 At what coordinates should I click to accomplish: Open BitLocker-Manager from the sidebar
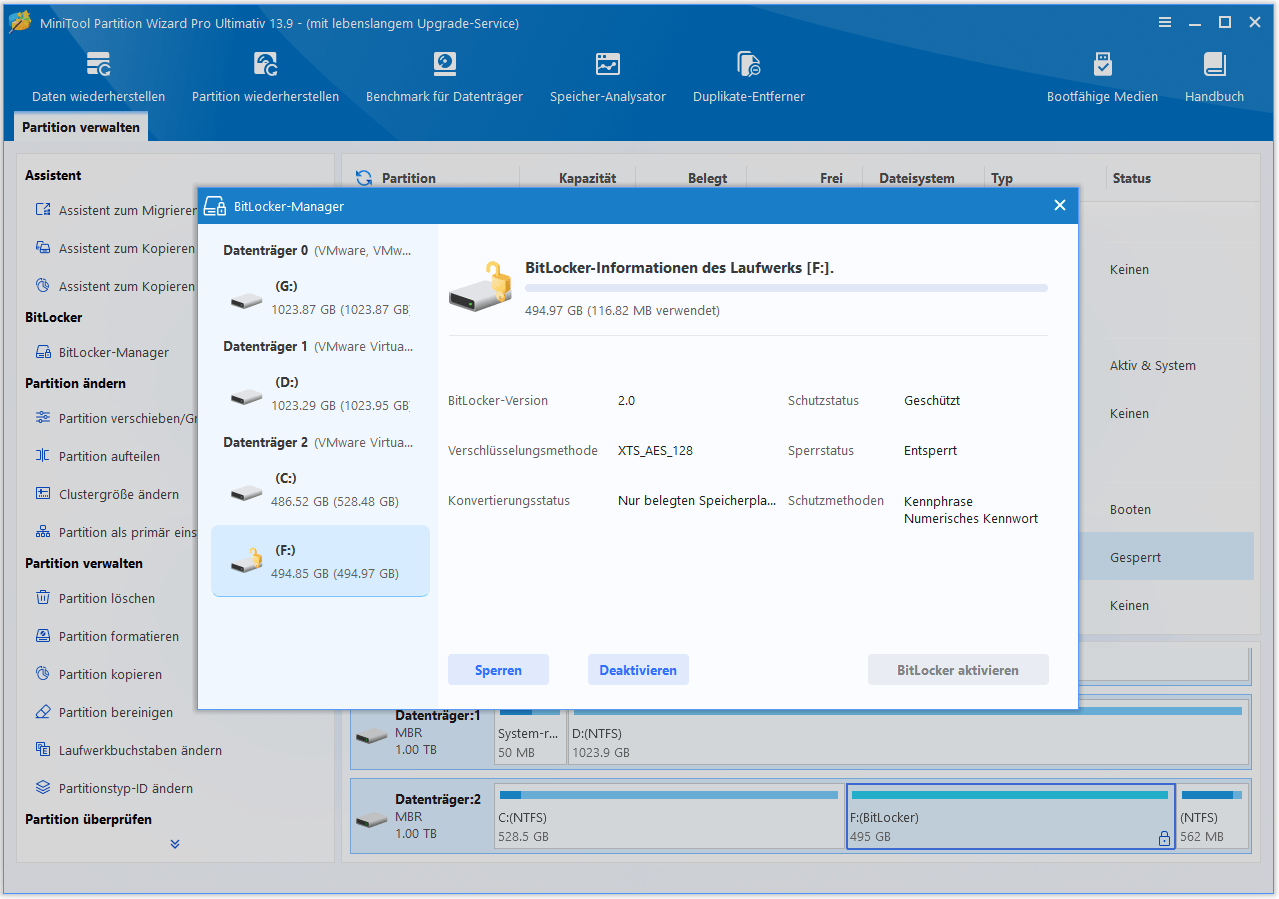tap(103, 352)
